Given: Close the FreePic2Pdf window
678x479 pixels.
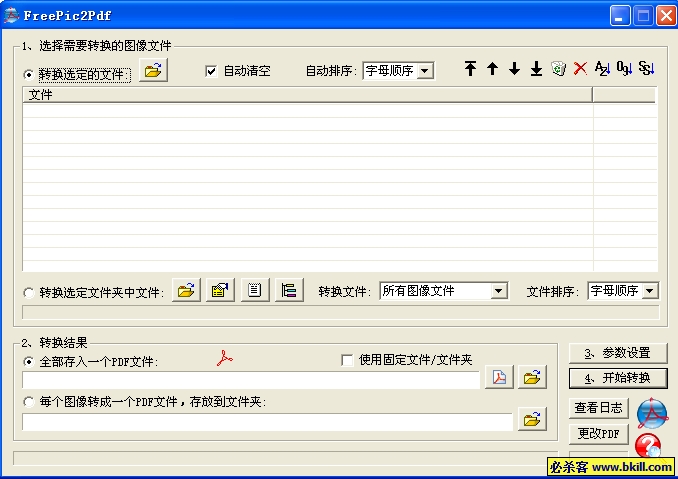Looking at the screenshot, I should click(x=666, y=16).
